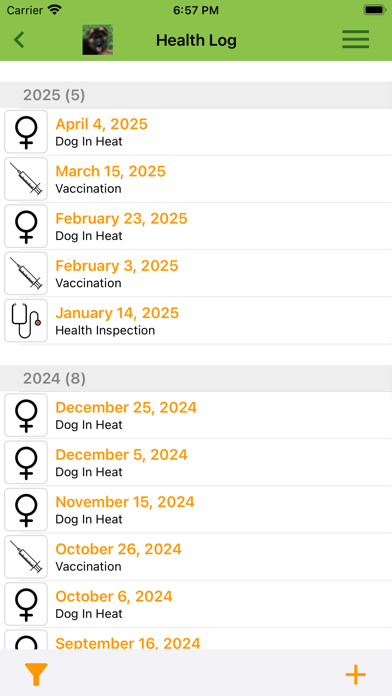Tap the dog profile photo
392x696 pixels.
click(98, 40)
